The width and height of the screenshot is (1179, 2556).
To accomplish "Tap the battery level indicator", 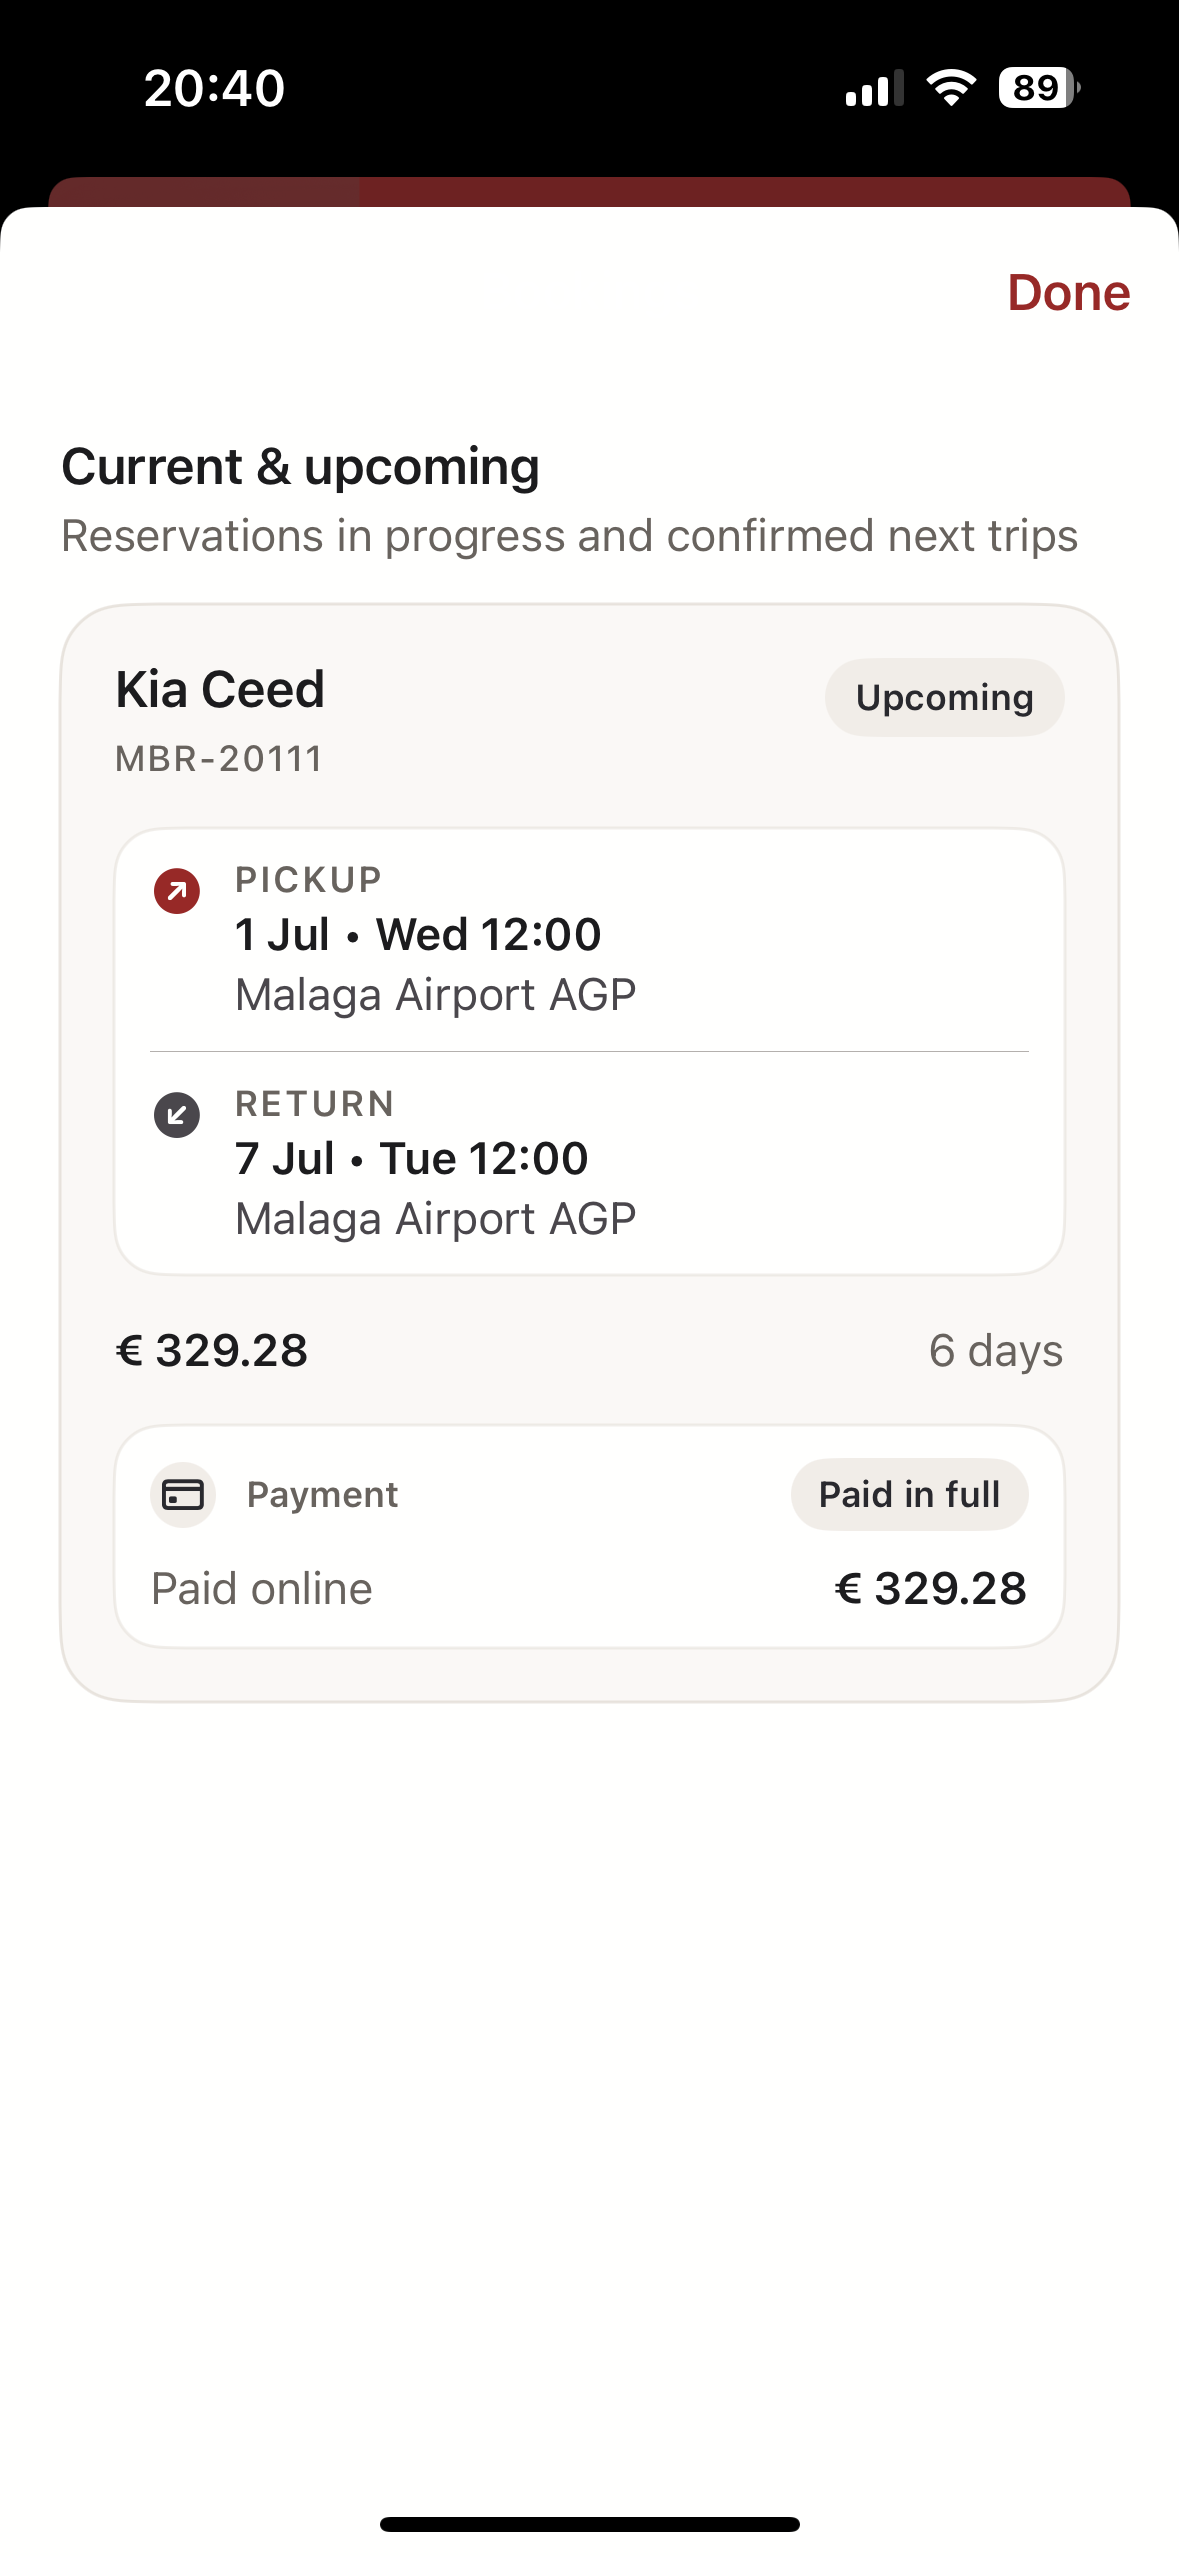I will pos(1039,88).
